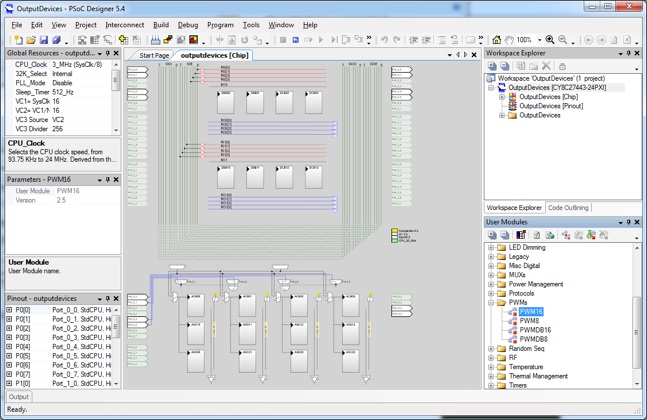Click the debug Go play arrow
The width and height of the screenshot is (647, 420).
[321, 40]
